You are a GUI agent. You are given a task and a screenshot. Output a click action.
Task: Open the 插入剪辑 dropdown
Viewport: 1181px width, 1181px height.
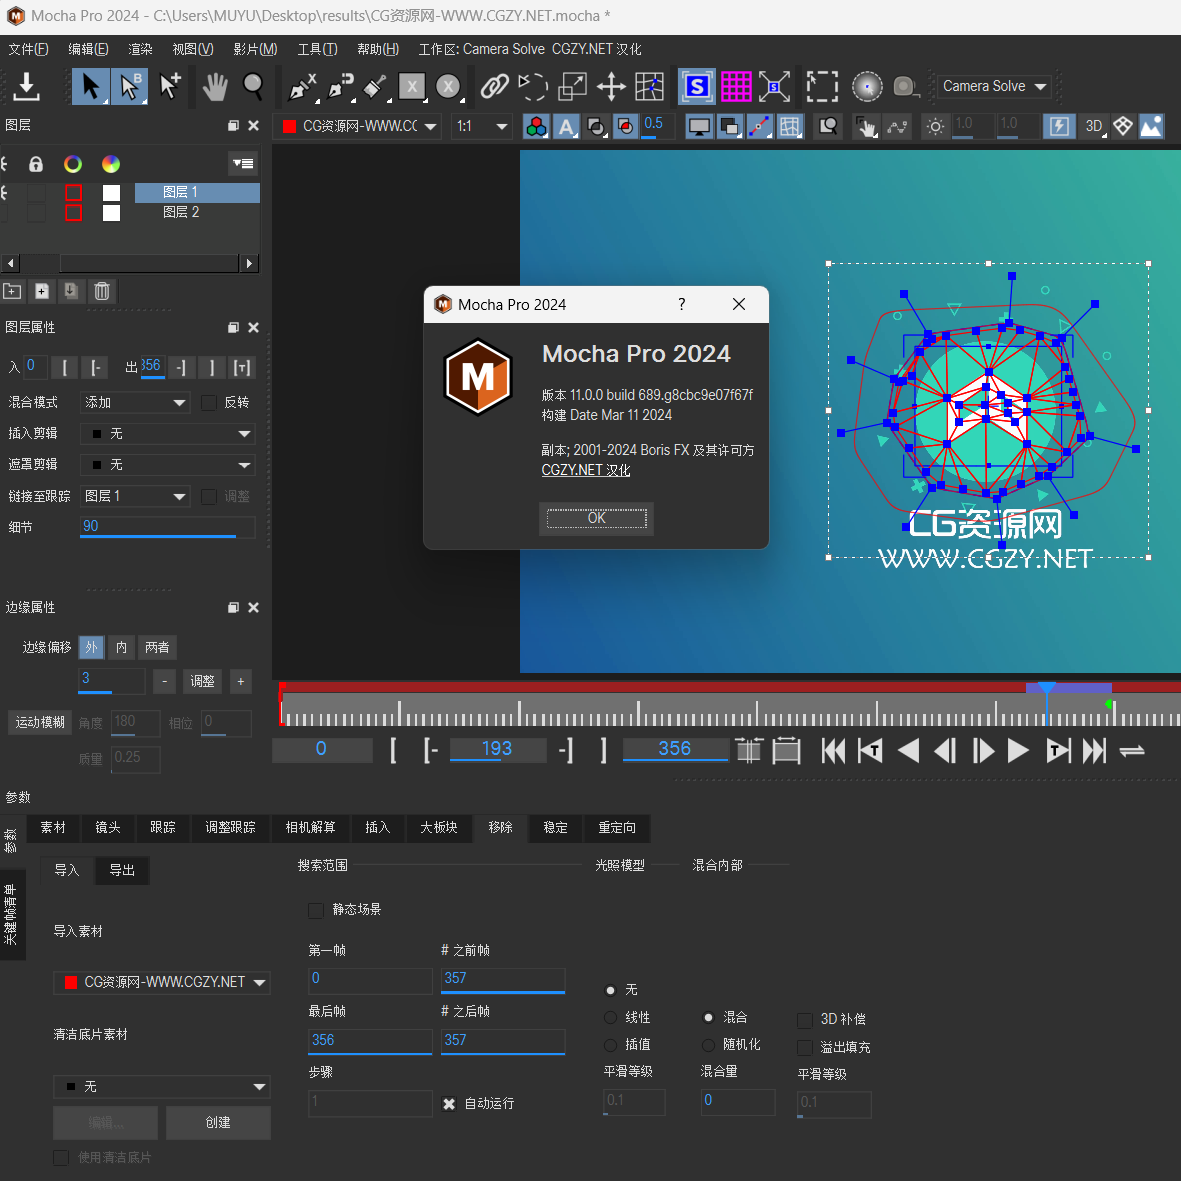pos(167,434)
